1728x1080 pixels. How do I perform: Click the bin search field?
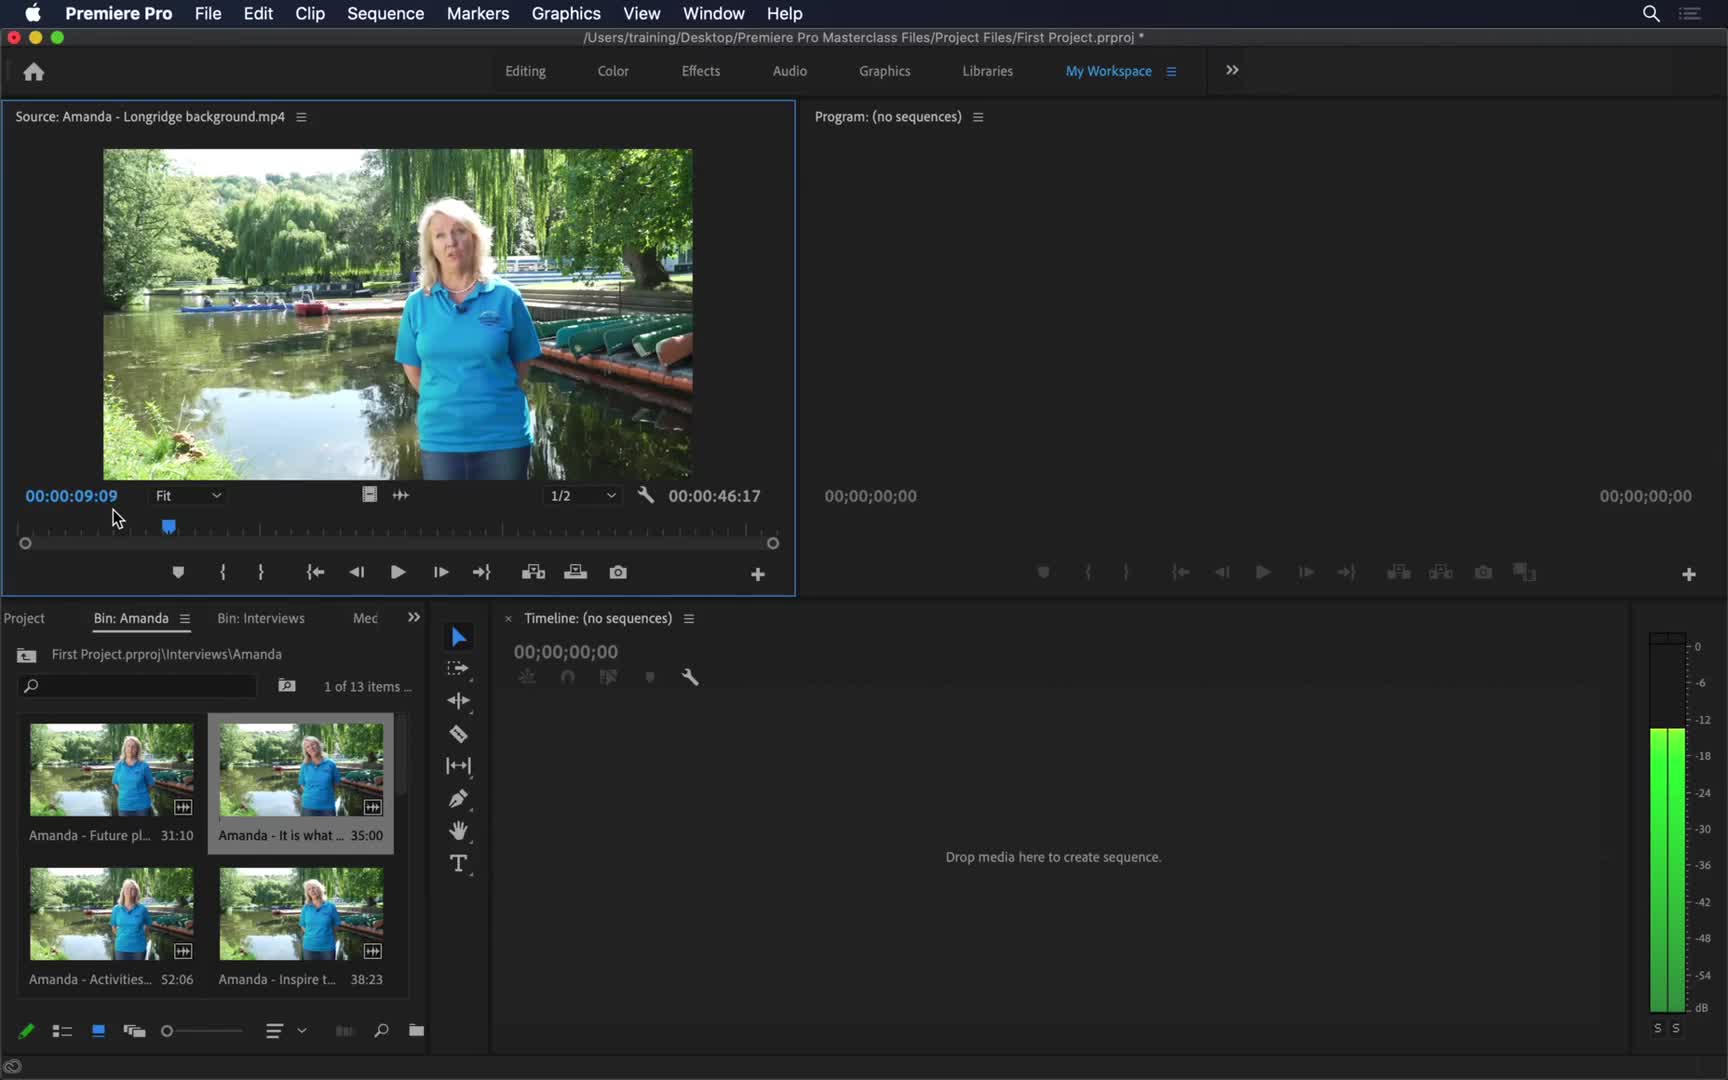click(138, 686)
